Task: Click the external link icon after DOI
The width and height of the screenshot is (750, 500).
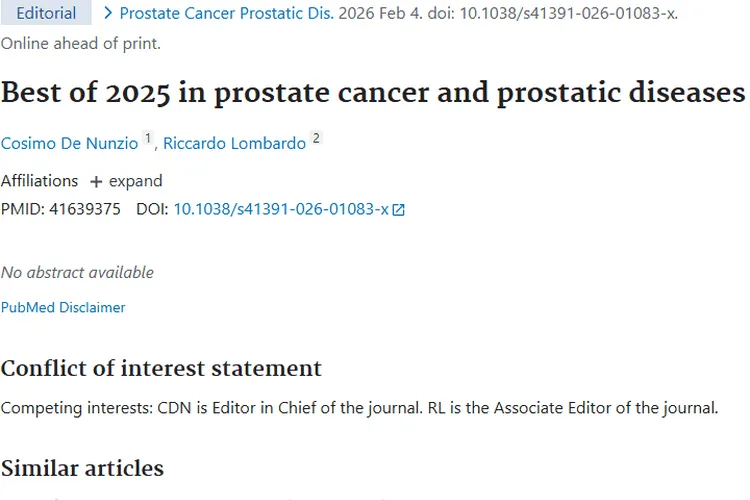Action: pos(399,210)
